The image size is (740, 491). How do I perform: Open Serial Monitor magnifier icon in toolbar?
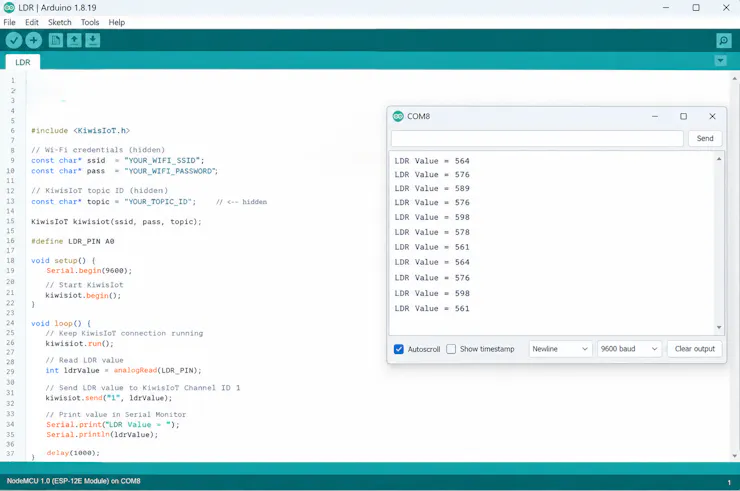click(723, 41)
